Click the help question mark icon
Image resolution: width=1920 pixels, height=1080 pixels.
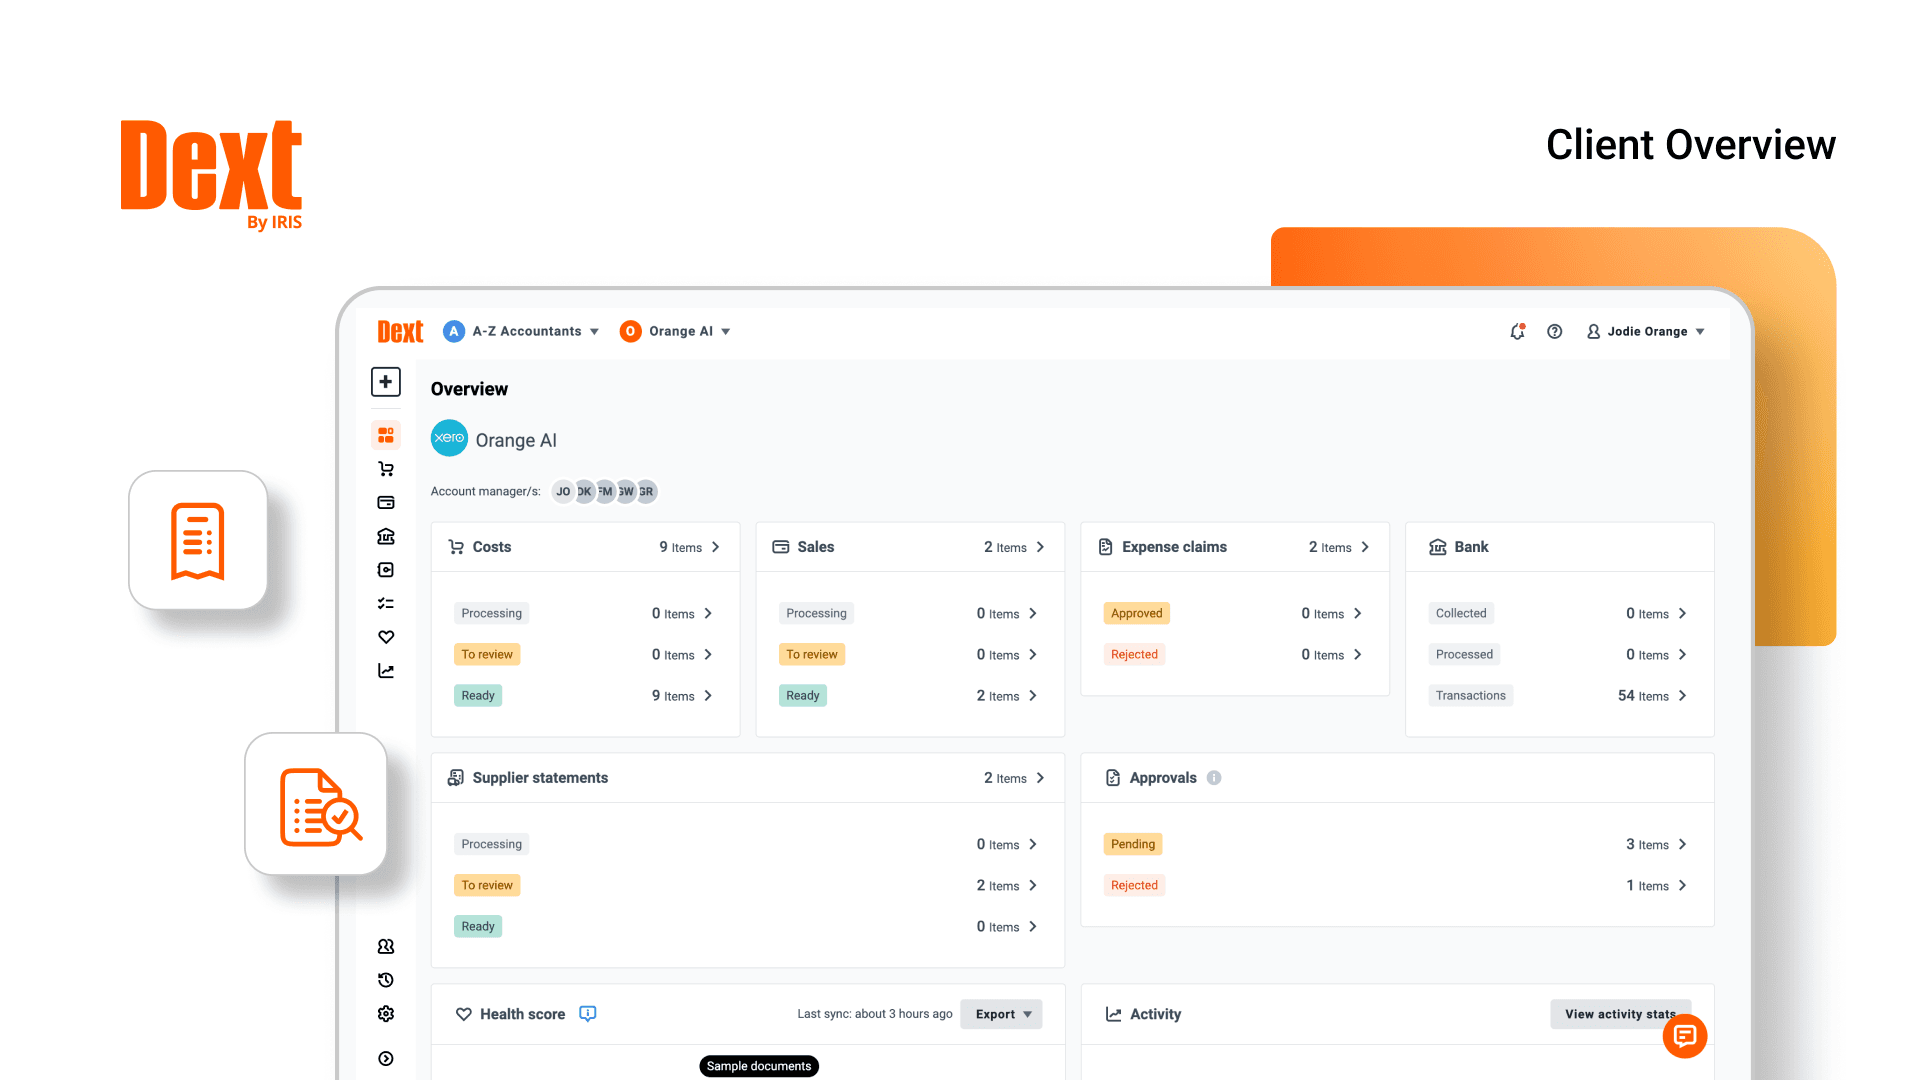click(x=1554, y=332)
